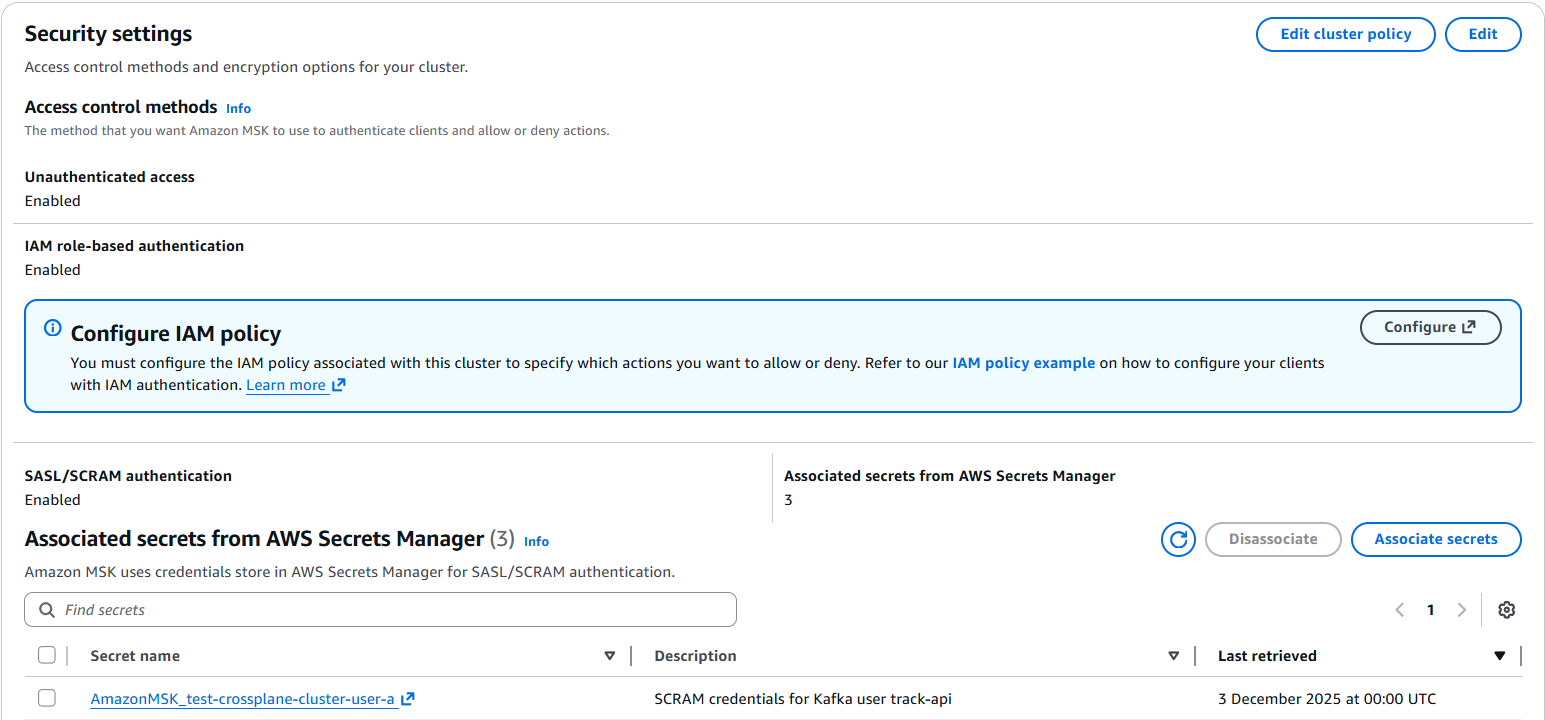The height and width of the screenshot is (720, 1545).
Task: Click external link icon next to secret name
Action: [x=408, y=700]
